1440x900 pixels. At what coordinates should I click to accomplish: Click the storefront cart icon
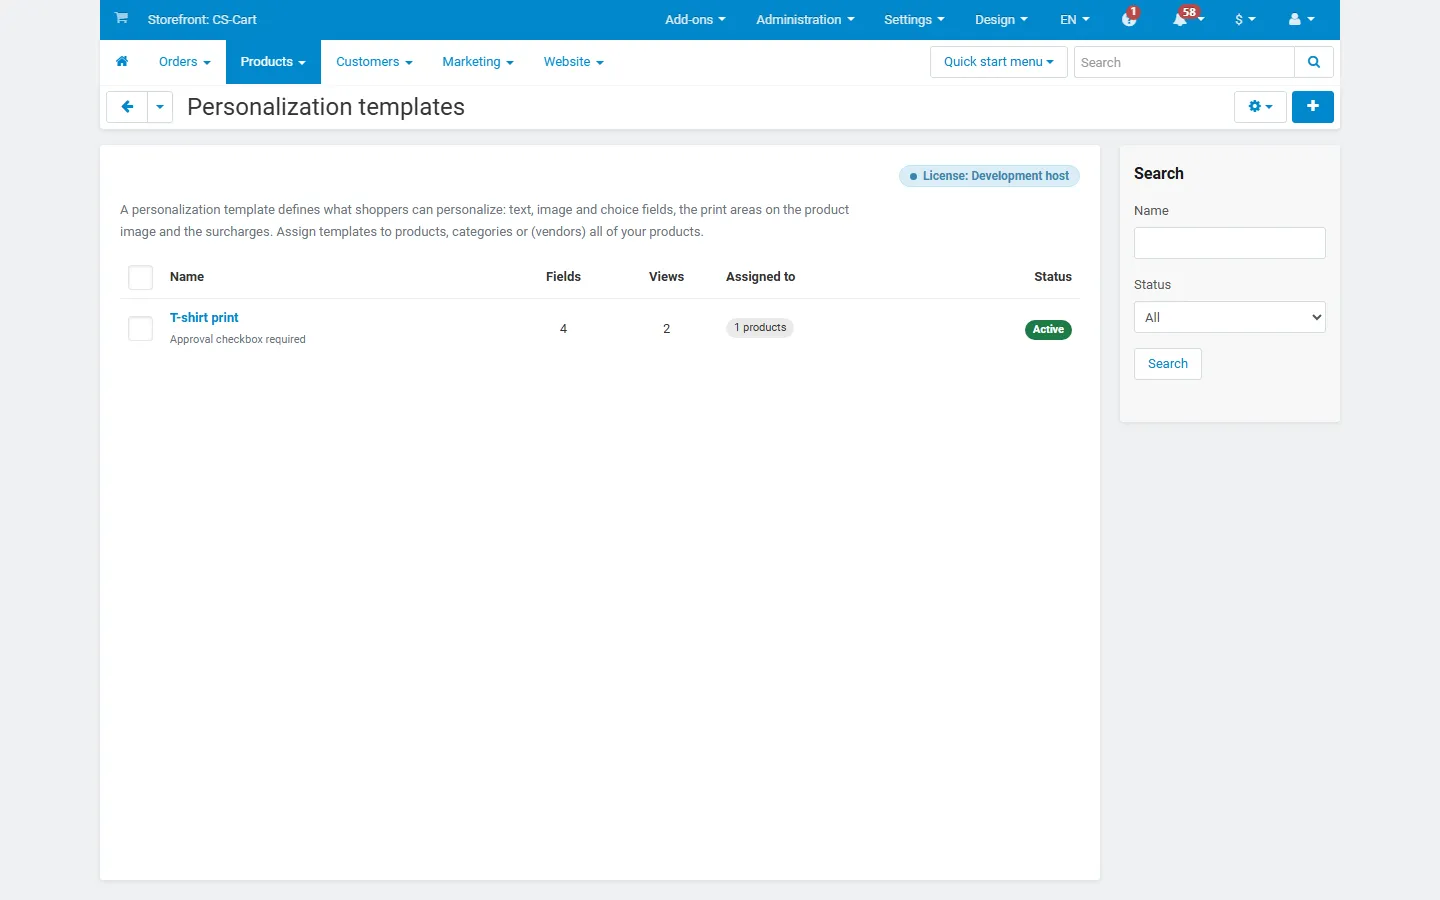click(x=121, y=18)
